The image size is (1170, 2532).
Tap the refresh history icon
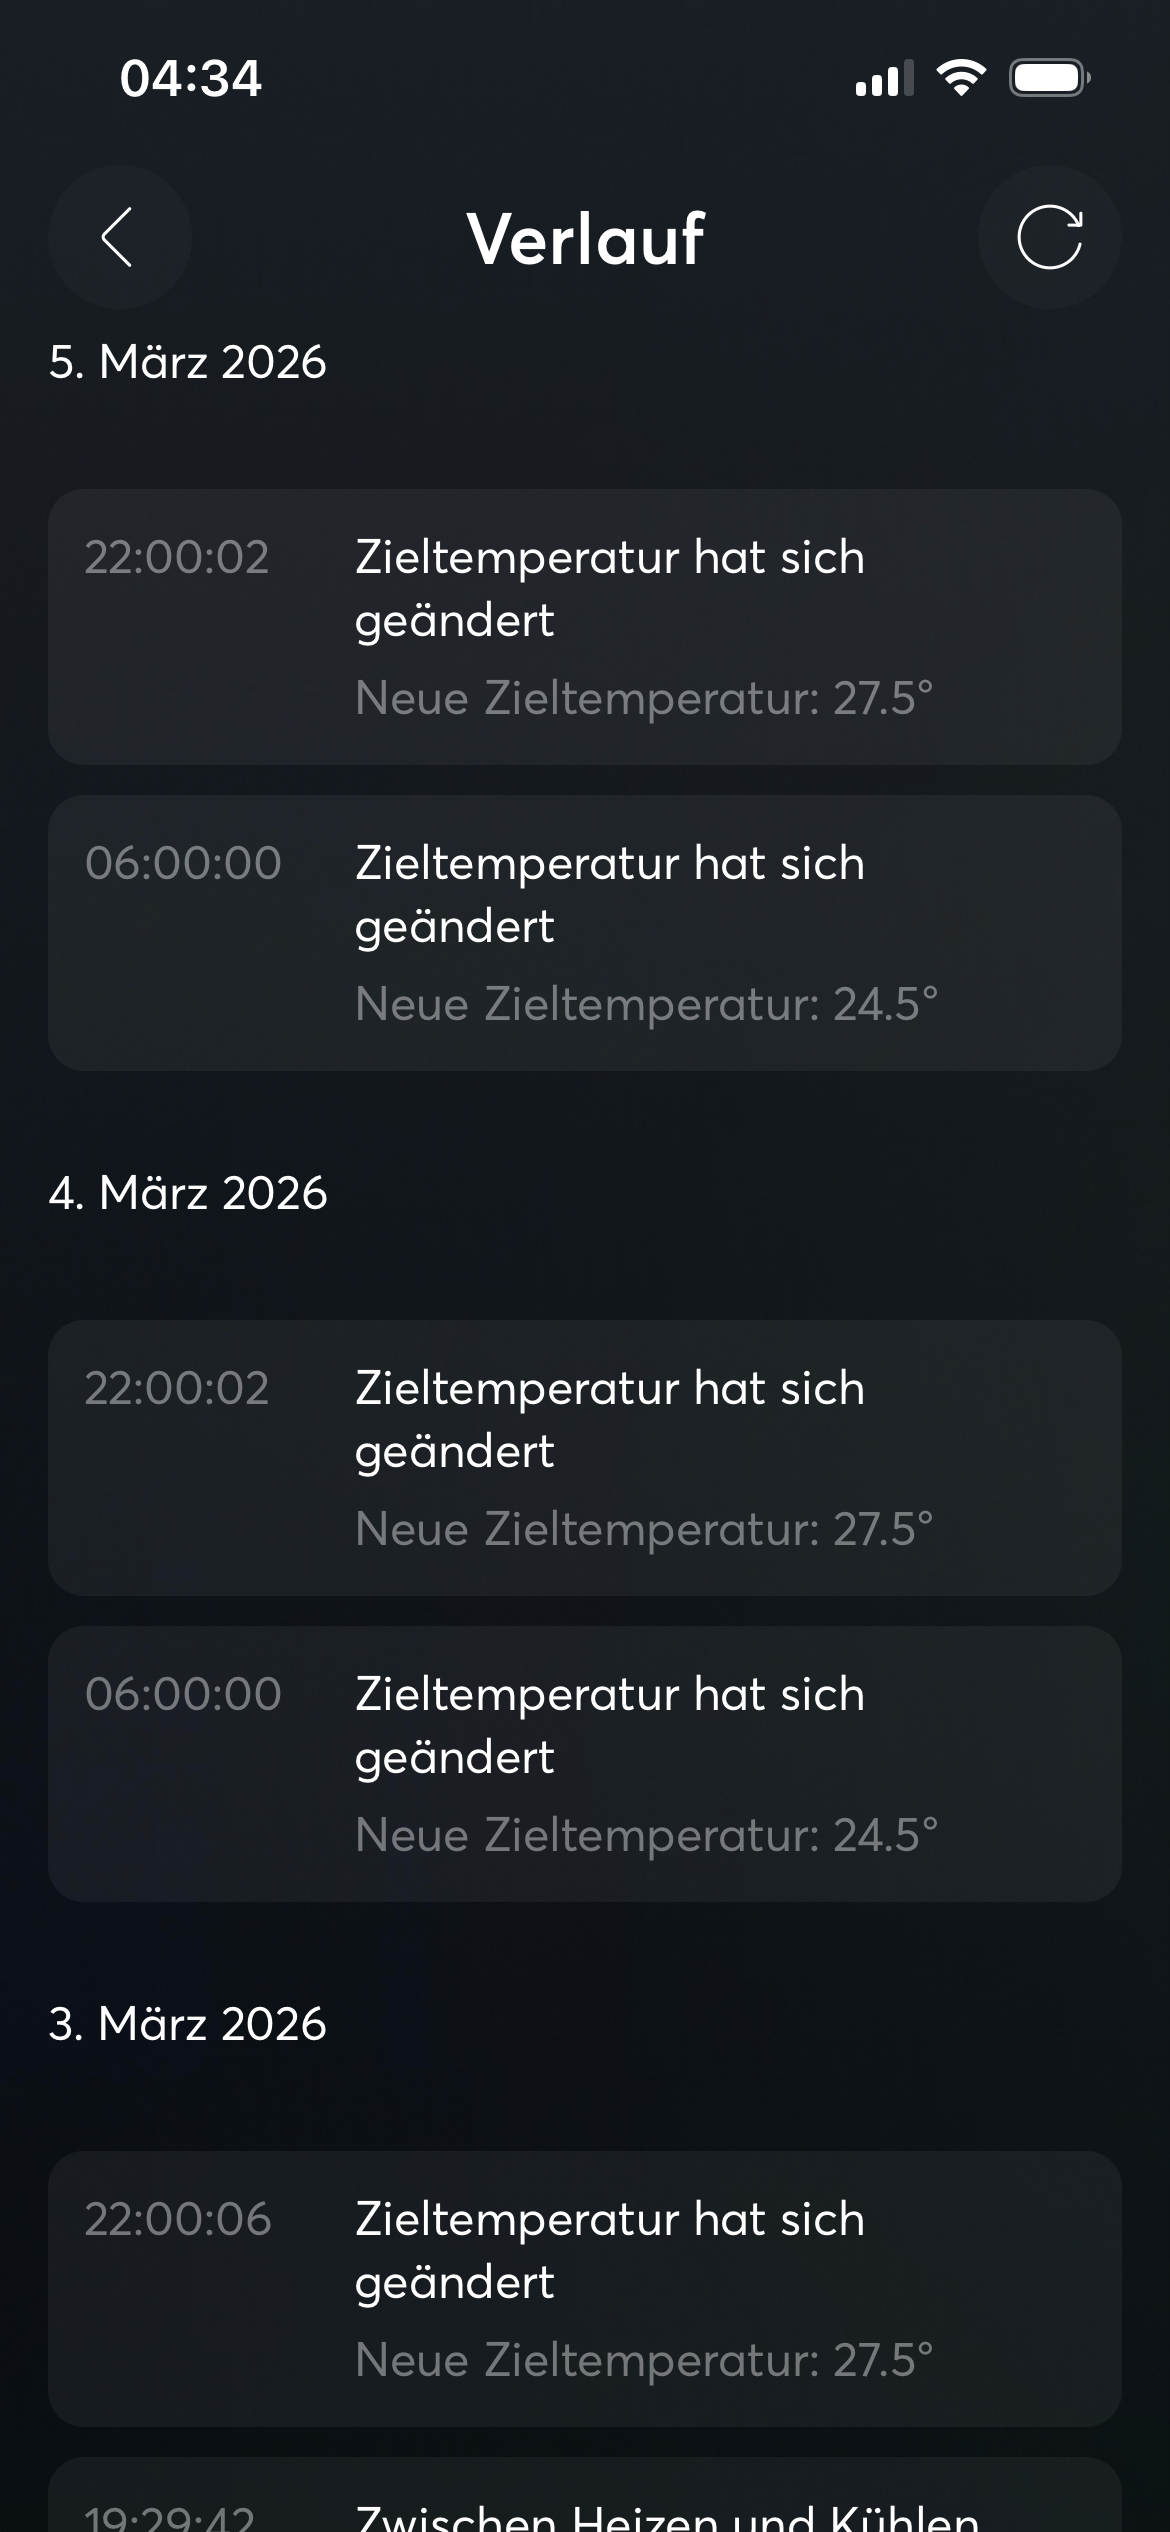[1049, 237]
